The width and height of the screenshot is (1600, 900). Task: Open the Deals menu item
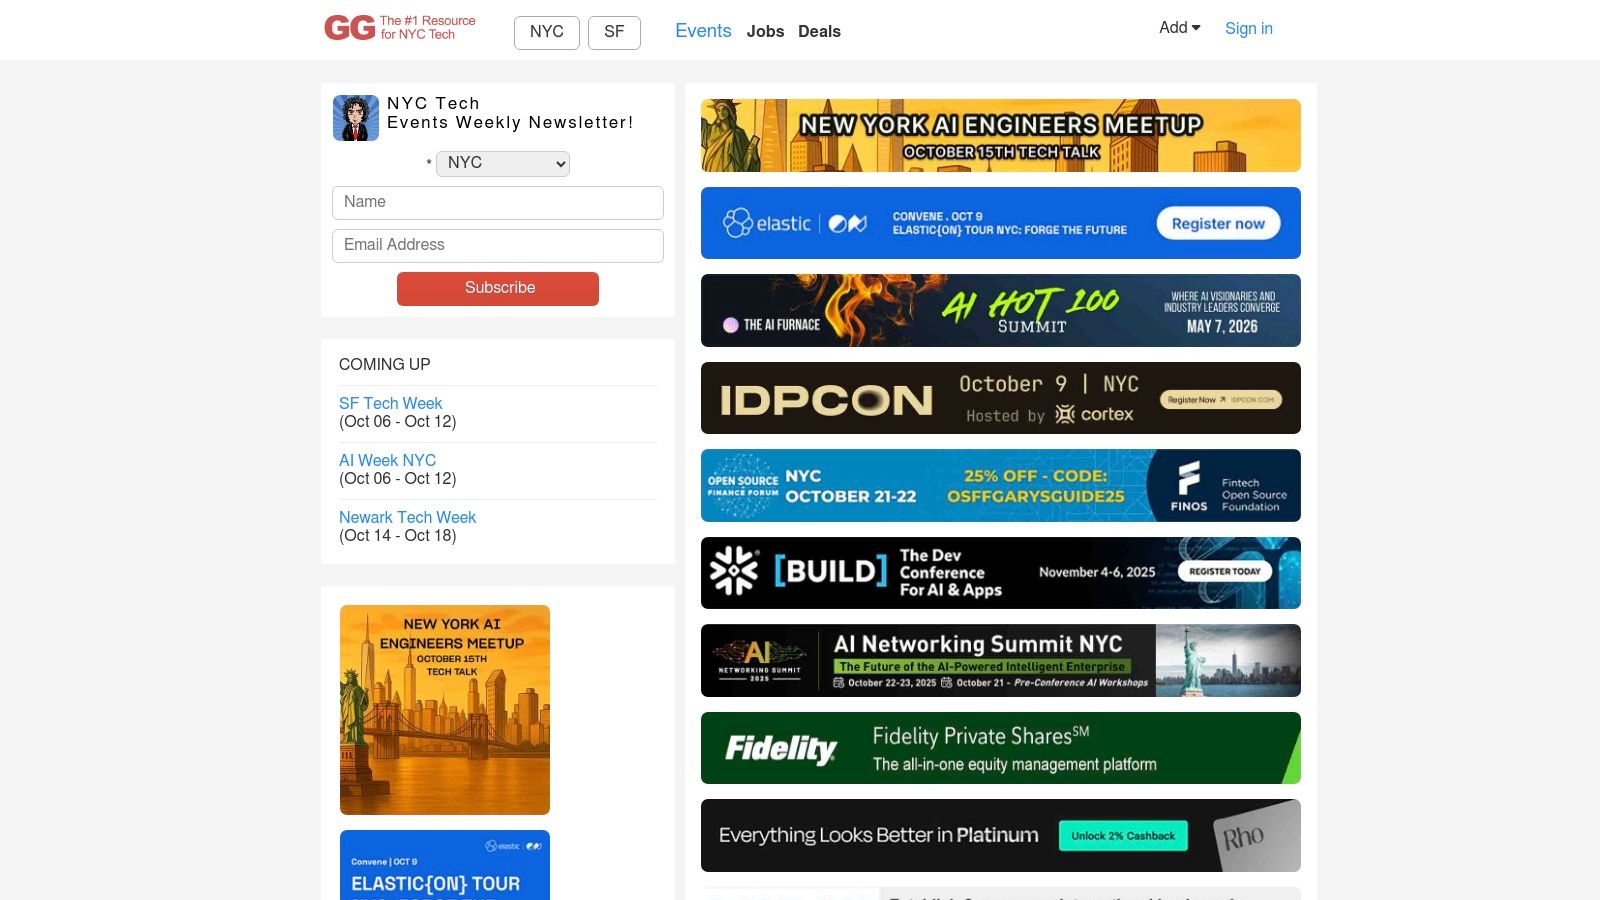(x=819, y=31)
